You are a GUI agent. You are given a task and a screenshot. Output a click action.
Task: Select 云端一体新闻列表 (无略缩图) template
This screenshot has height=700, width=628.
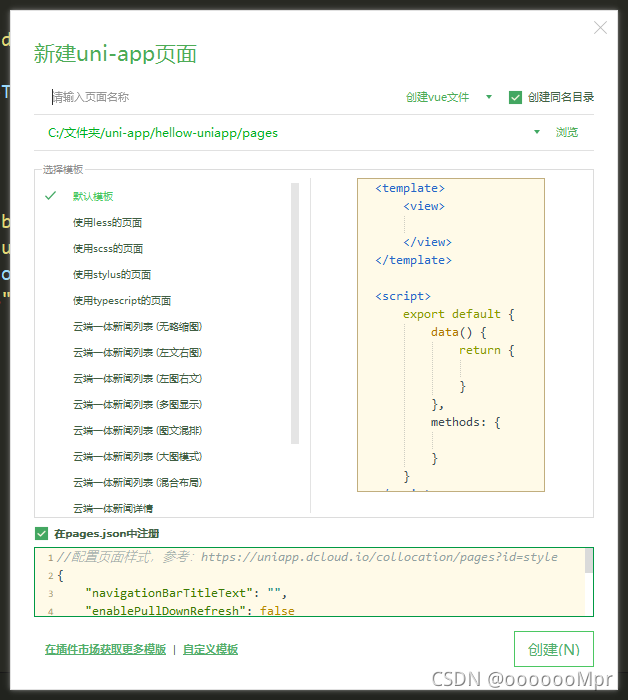[137, 326]
